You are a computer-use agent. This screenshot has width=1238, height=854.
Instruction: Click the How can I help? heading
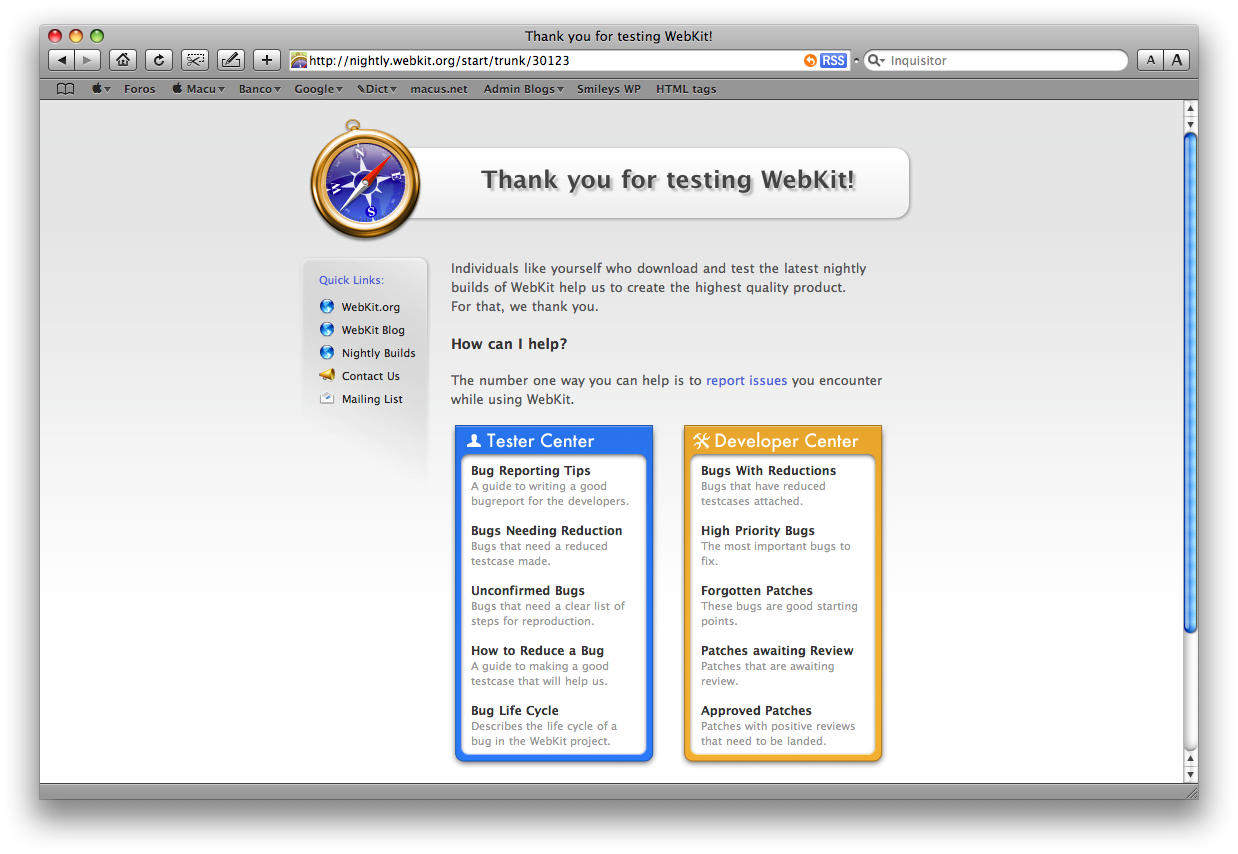(509, 344)
